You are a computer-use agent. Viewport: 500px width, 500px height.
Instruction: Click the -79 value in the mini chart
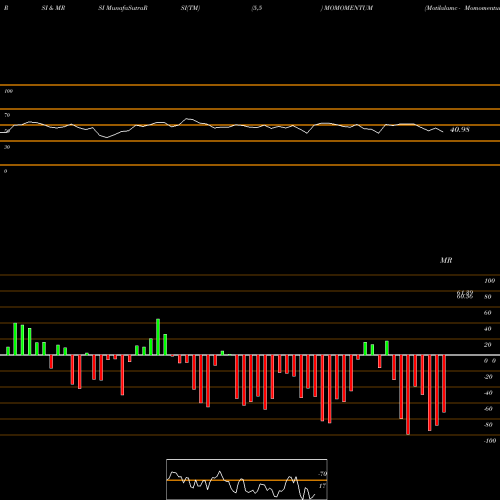(322, 474)
